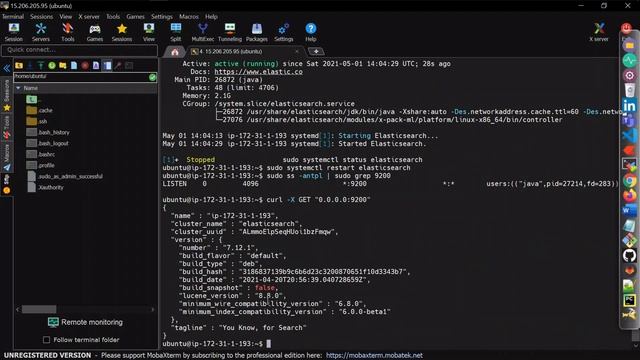Open the View menu
The width and height of the screenshot is (640, 360).
tap(66, 17)
